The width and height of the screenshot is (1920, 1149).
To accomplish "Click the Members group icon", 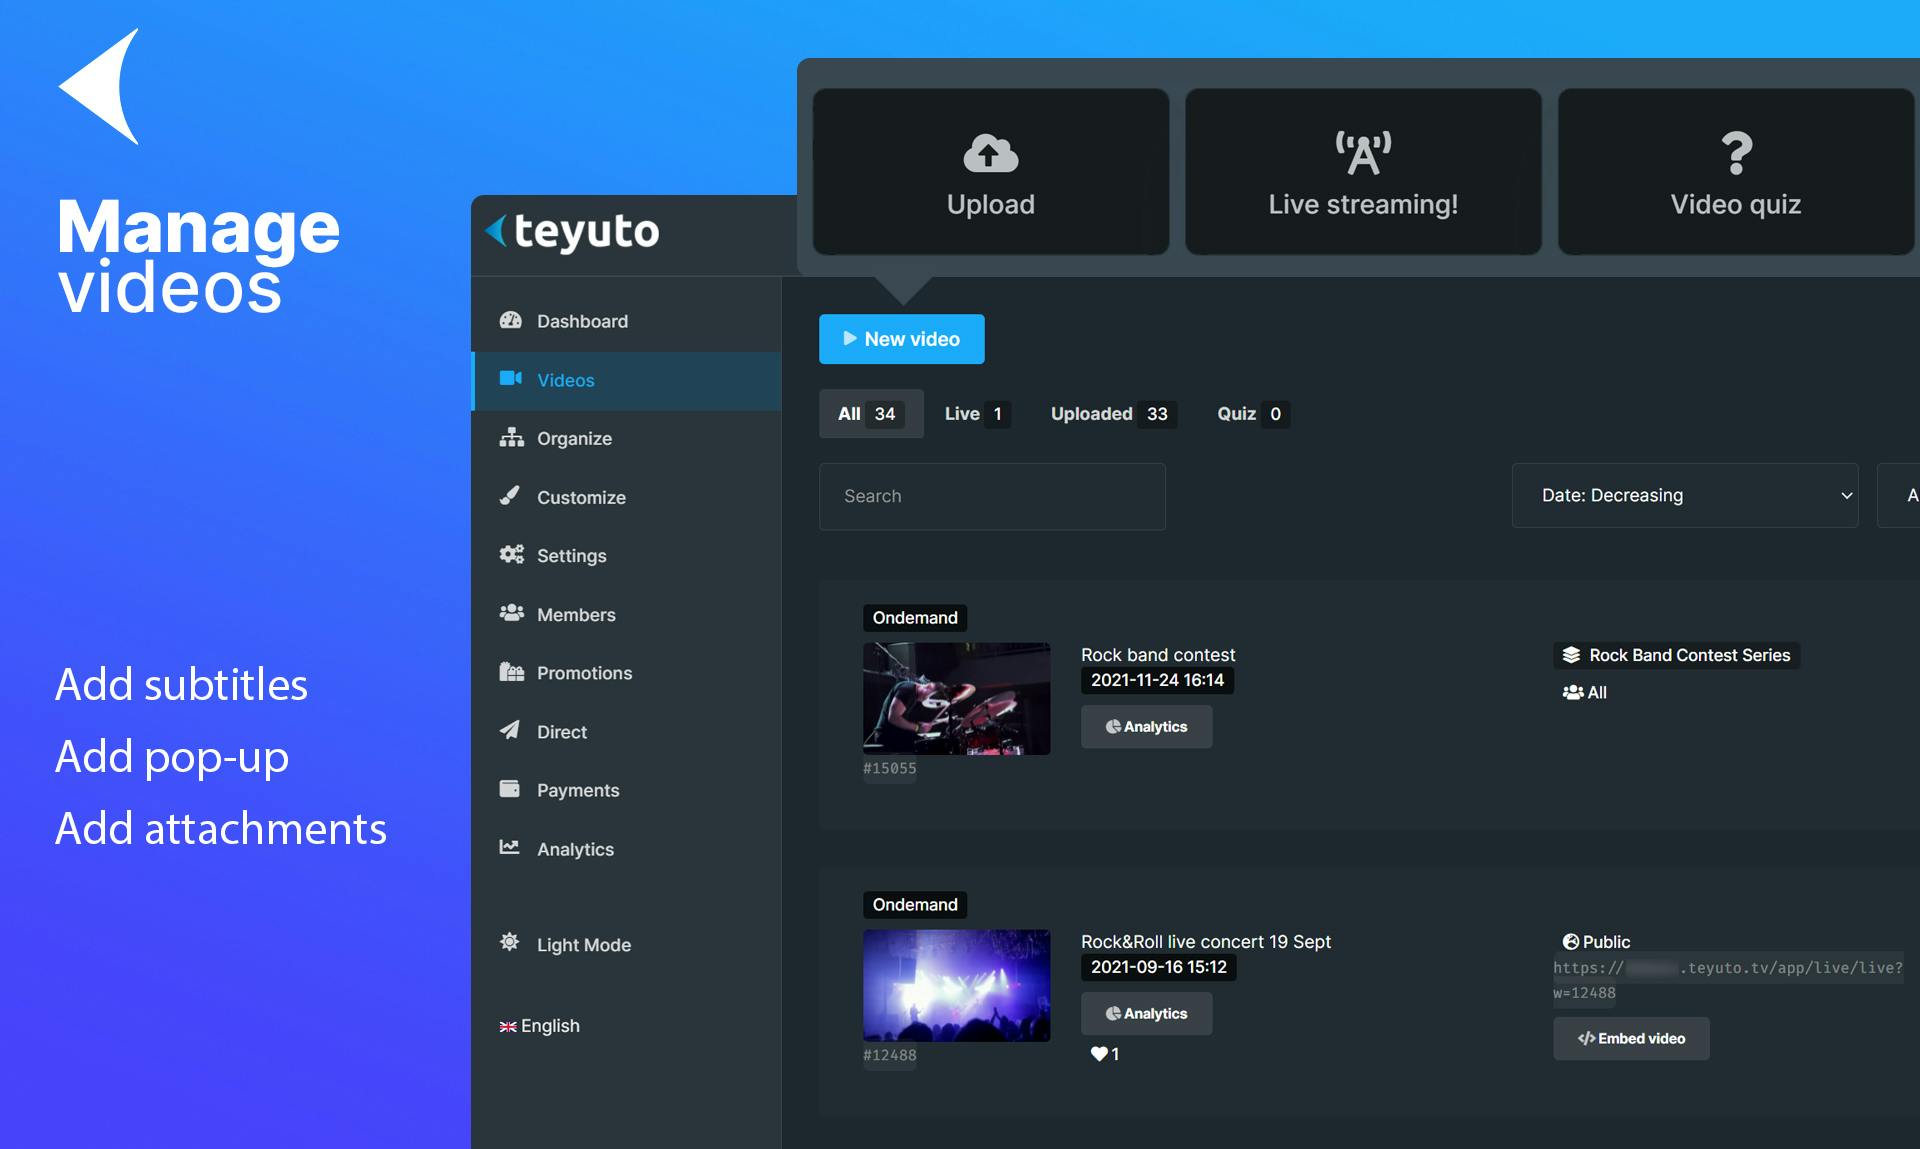I will point(511,613).
